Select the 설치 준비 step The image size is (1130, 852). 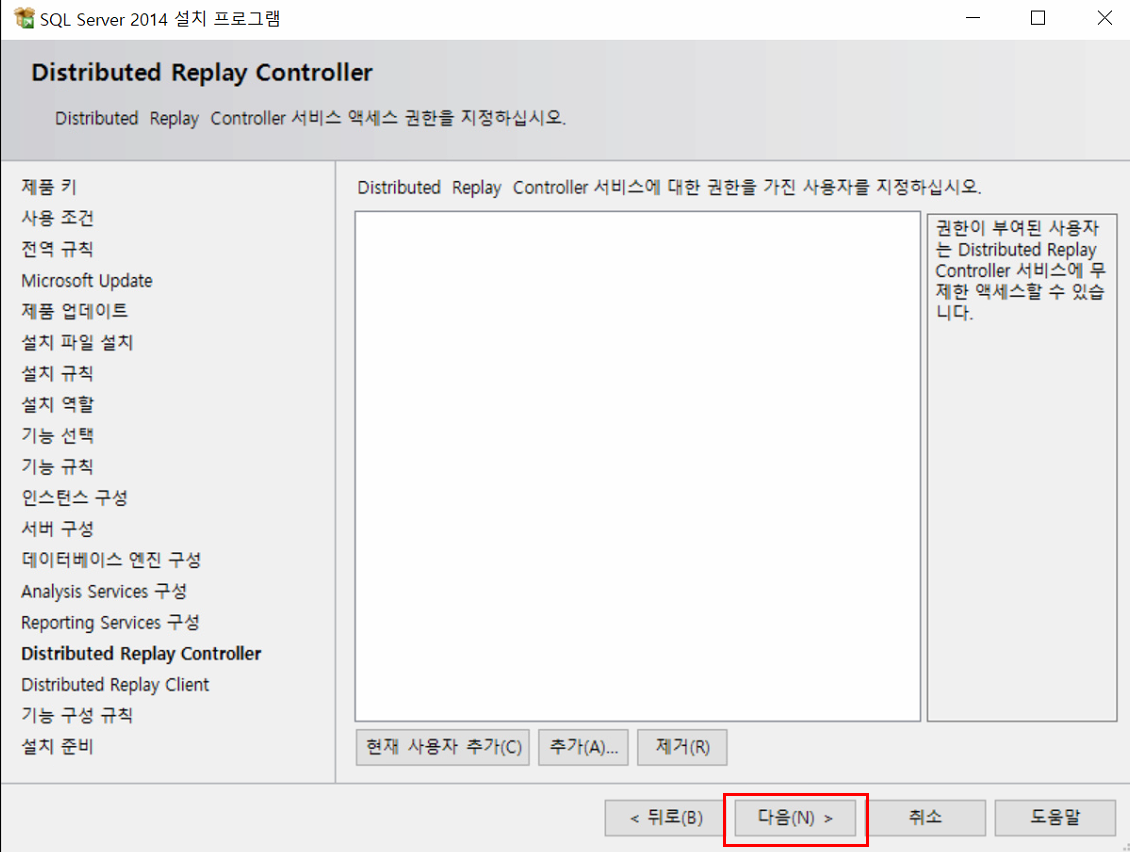click(x=58, y=746)
